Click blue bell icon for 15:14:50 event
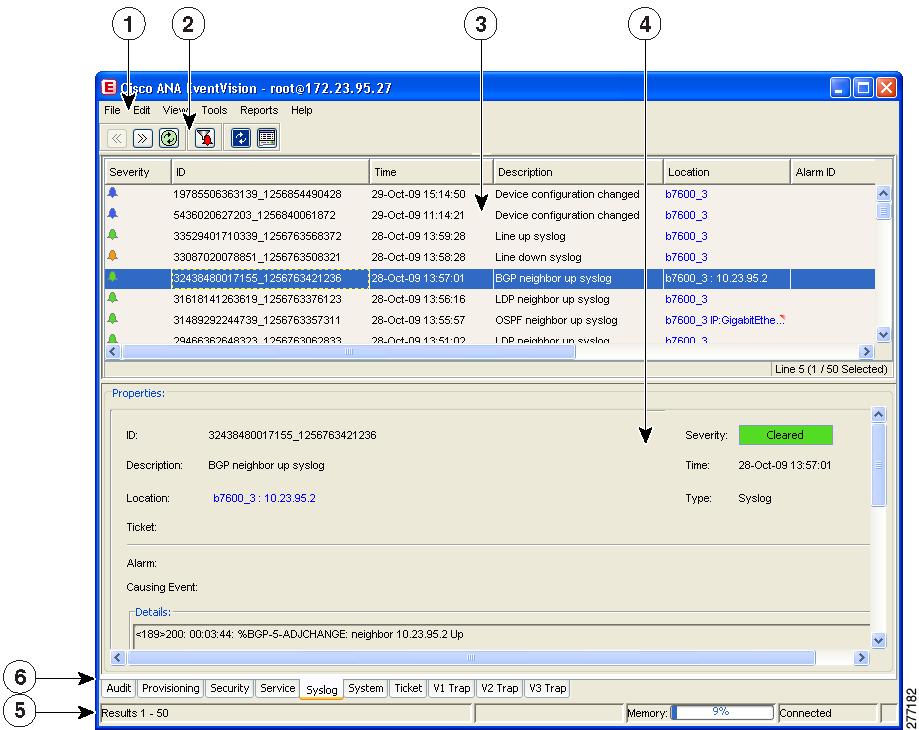 coord(113,193)
